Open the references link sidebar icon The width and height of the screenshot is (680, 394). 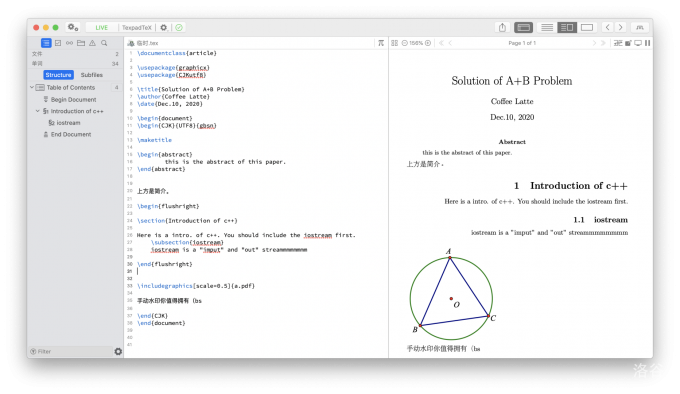69,43
